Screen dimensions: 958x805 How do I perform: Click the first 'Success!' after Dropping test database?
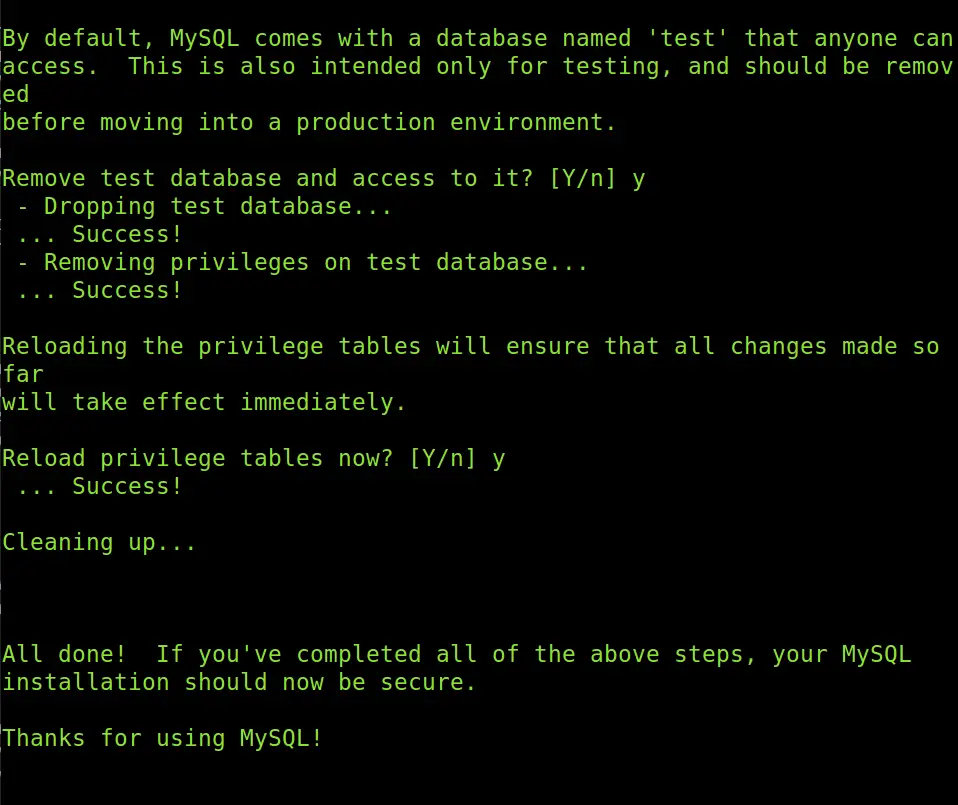pyautogui.click(x=127, y=235)
